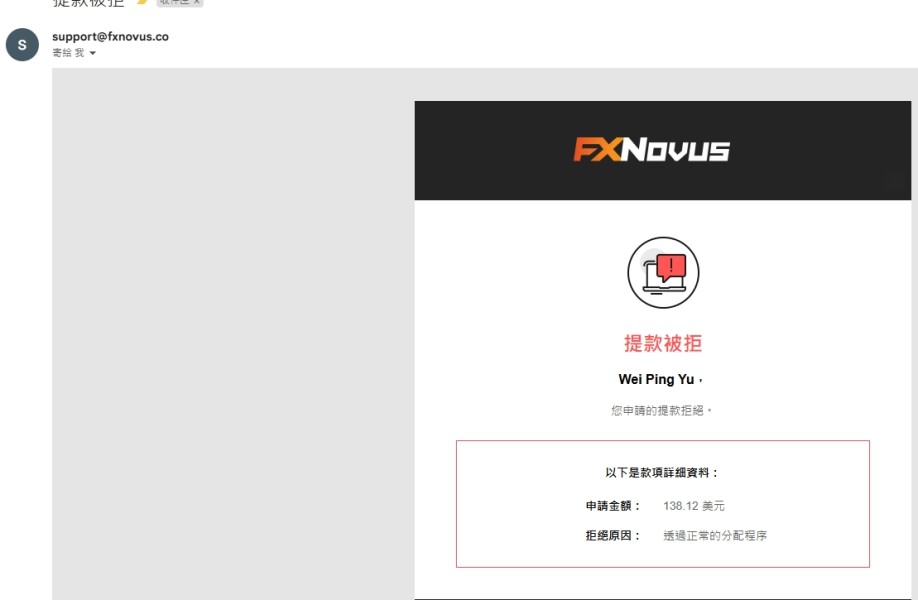Select the red 提款被拒 heading
This screenshot has width=918, height=600.
(663, 343)
